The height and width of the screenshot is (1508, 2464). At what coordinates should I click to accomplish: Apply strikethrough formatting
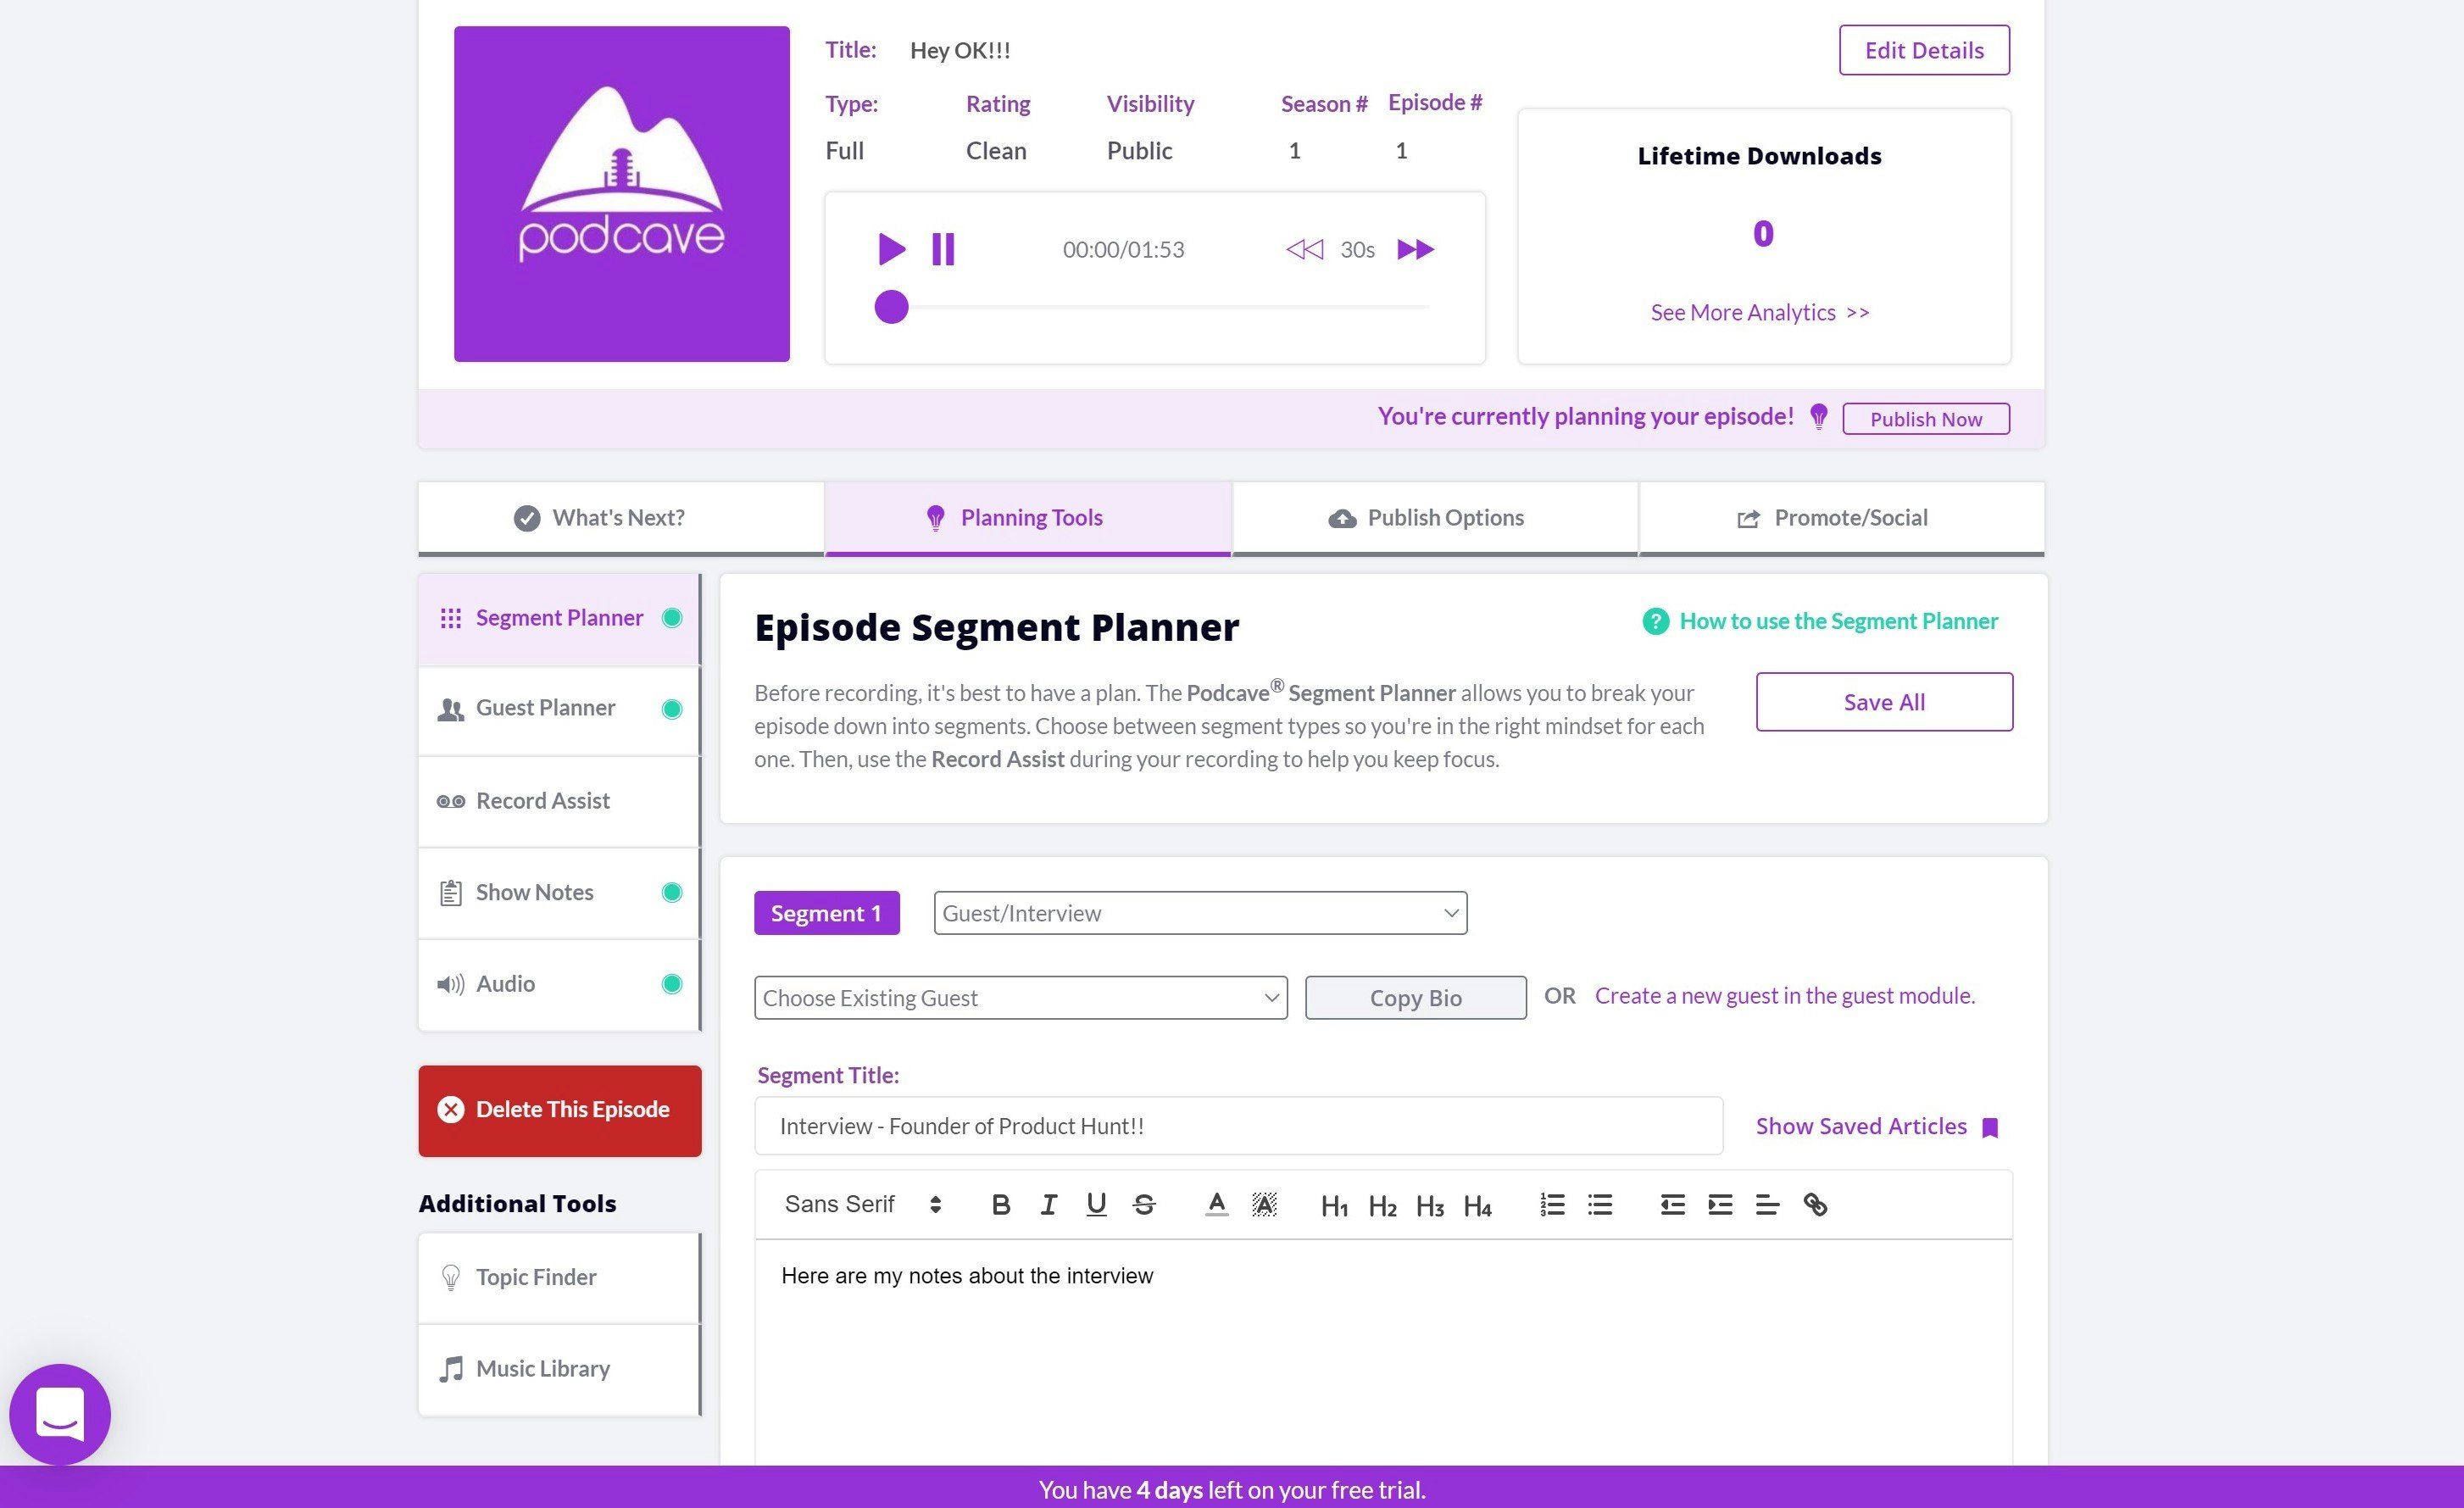1144,1205
